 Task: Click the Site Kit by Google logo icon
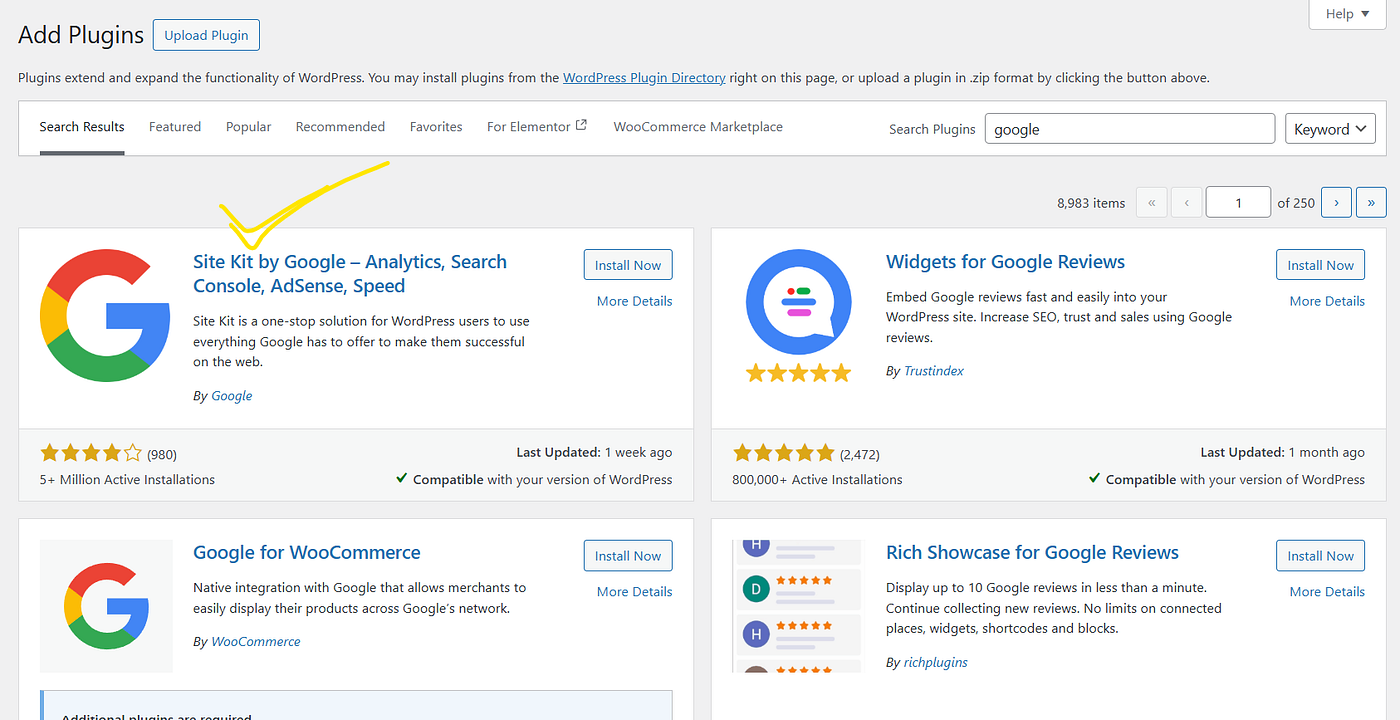pyautogui.click(x=105, y=315)
